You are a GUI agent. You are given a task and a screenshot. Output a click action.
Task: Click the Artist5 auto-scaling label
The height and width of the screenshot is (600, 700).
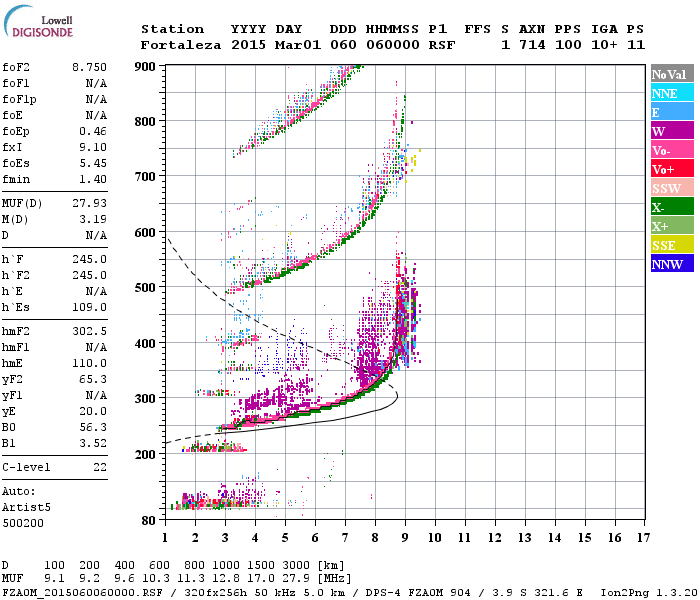tap(26, 508)
